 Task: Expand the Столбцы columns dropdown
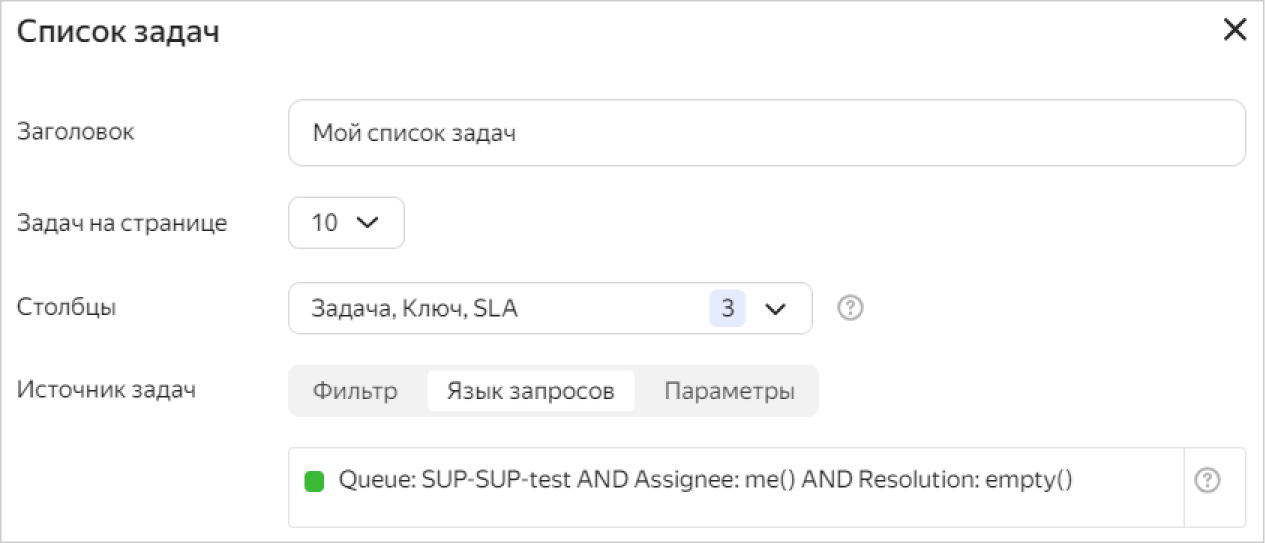point(550,309)
